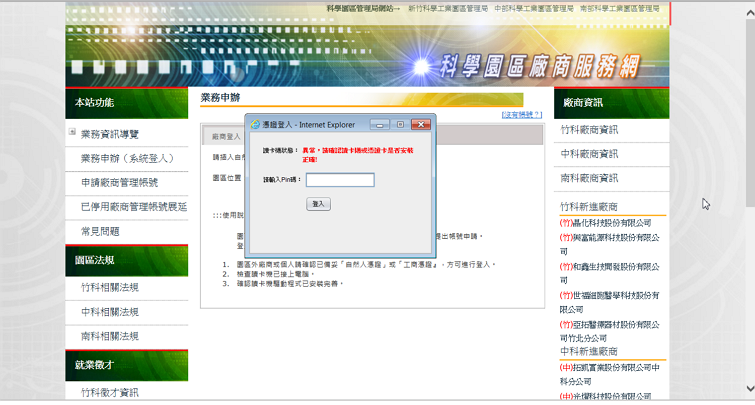Open 竹科徵才資訊 link

tap(110, 392)
